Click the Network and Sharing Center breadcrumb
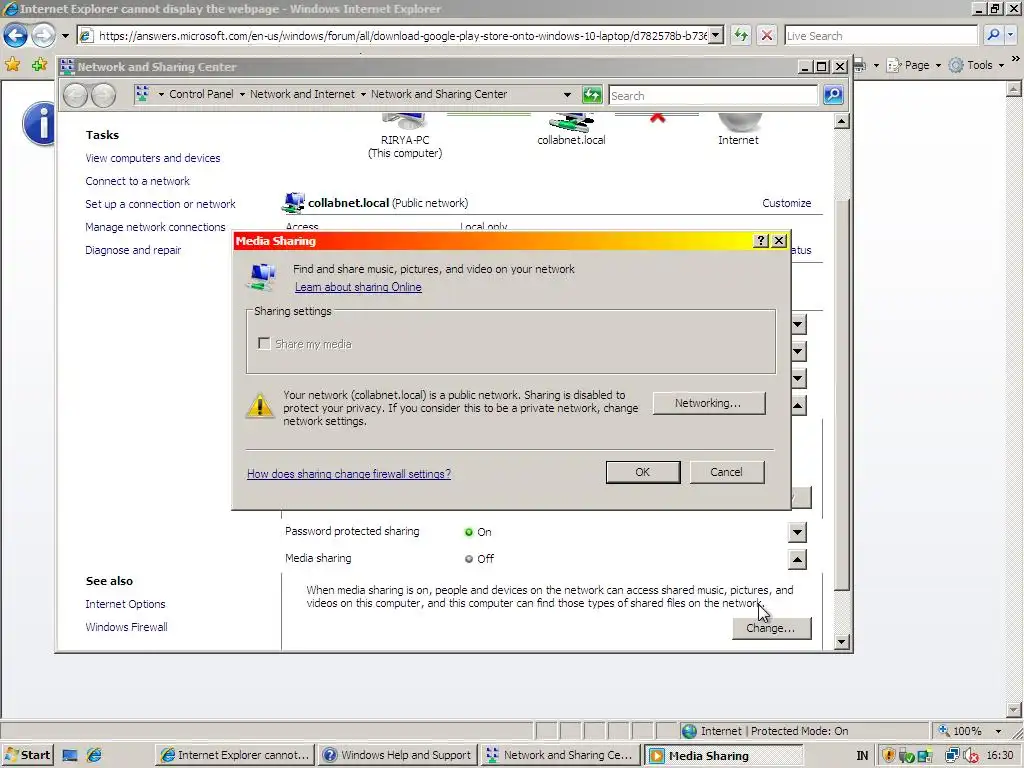Viewport: 1024px width, 768px height. tap(439, 94)
